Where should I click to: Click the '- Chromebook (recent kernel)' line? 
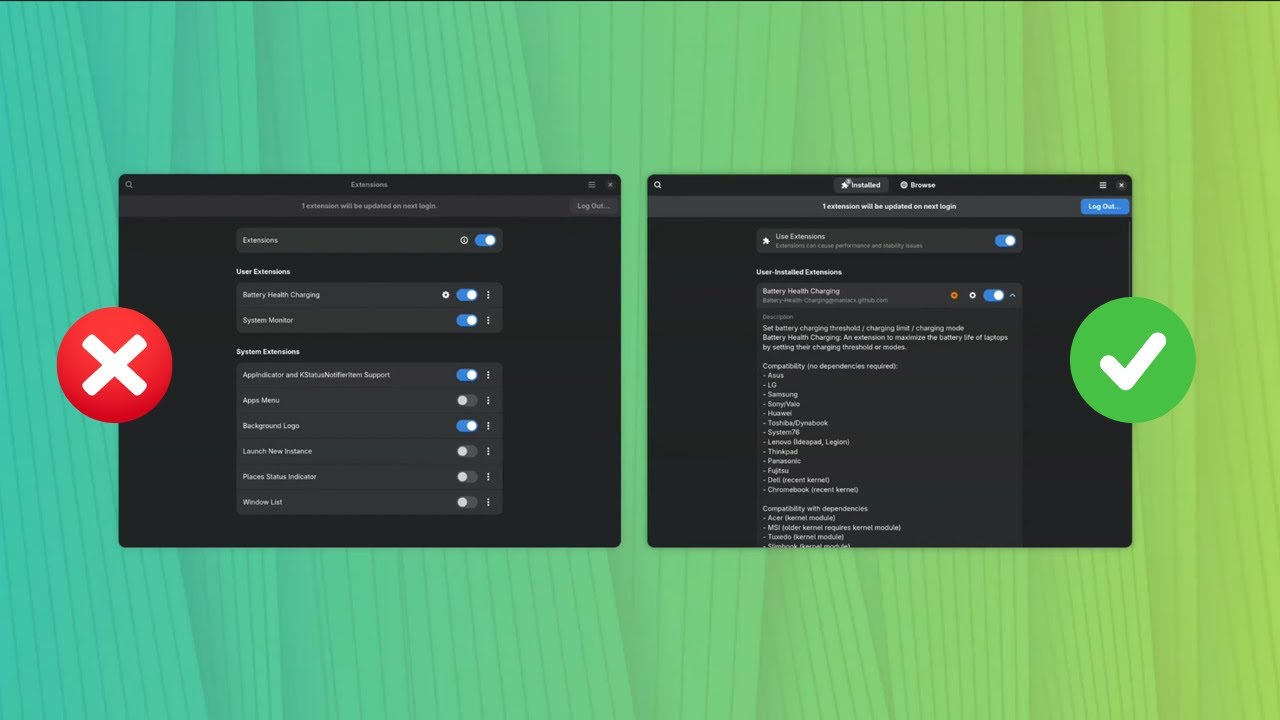coord(810,490)
